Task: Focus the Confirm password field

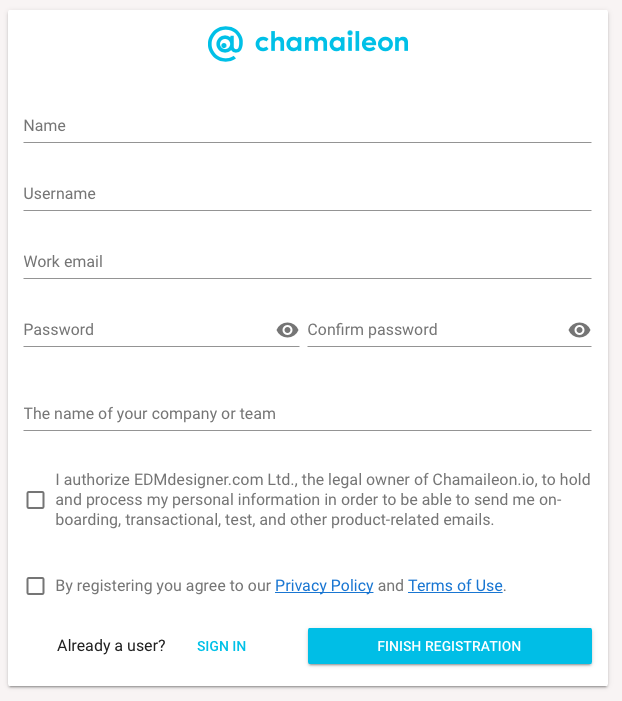Action: (434, 330)
